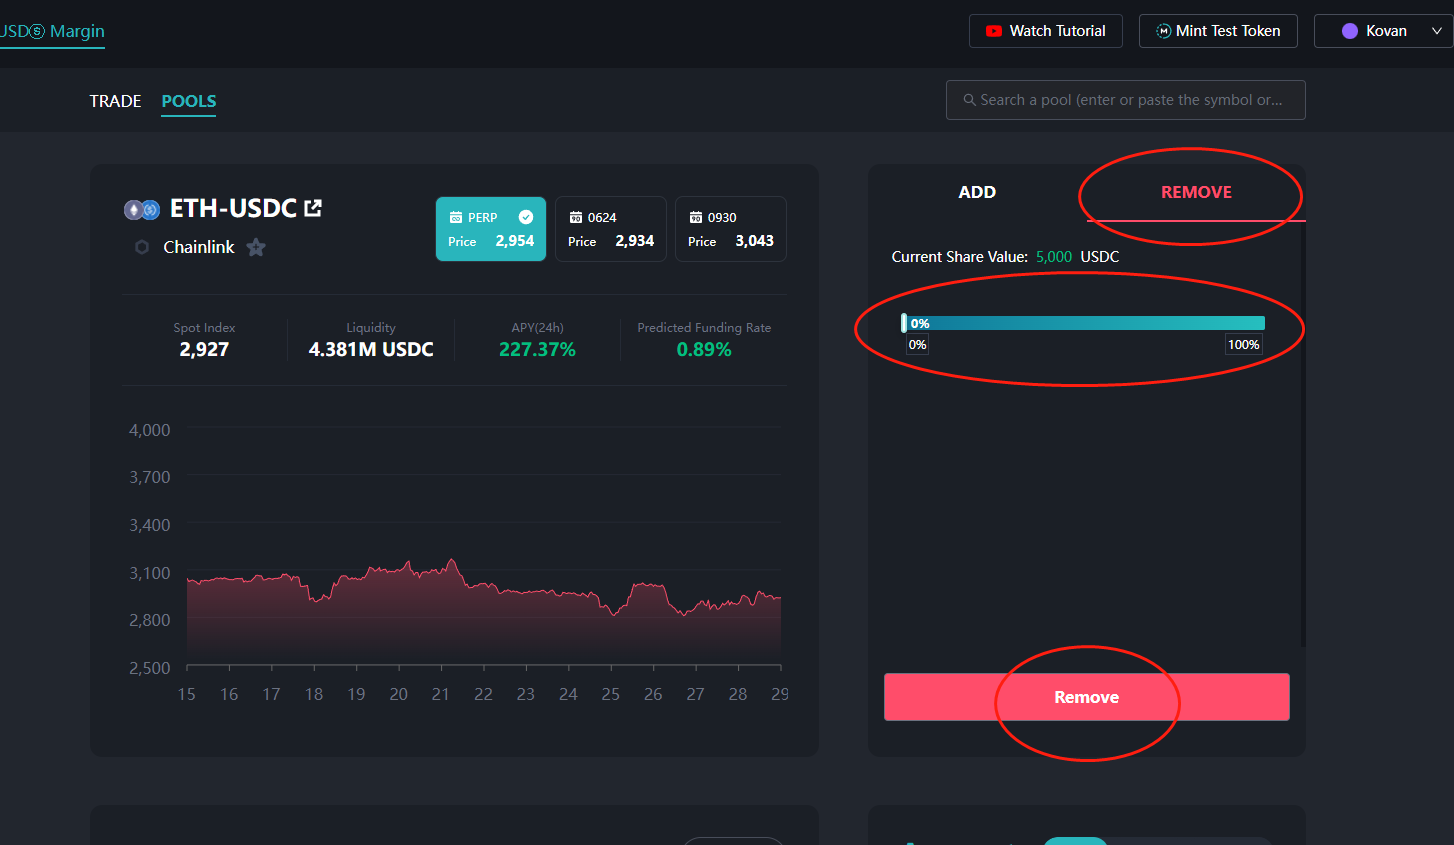The width and height of the screenshot is (1454, 845).
Task: Click the middle of the removal percentage slider
Action: [x=1084, y=323]
